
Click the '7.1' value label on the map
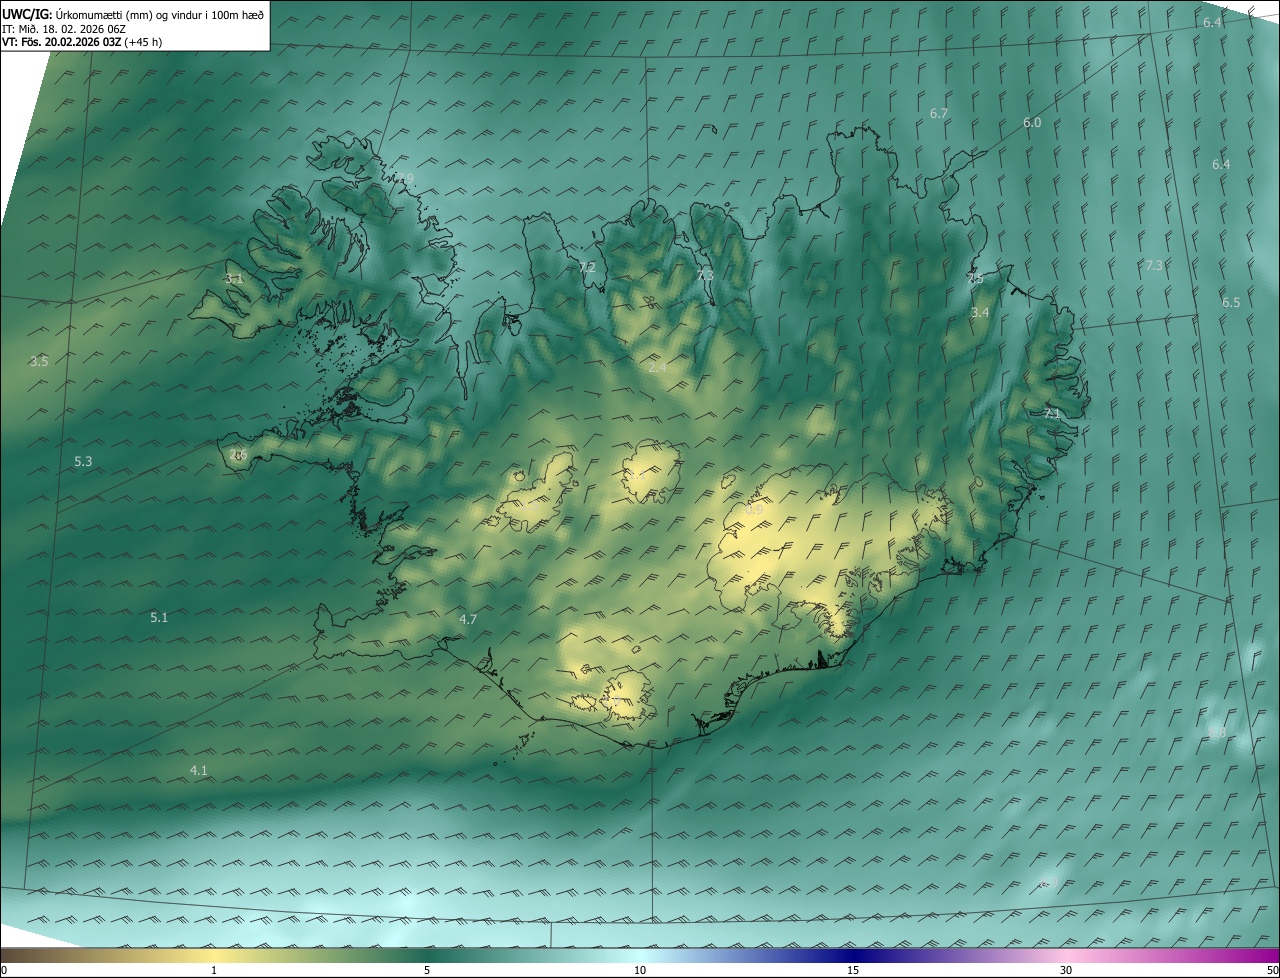(x=1051, y=413)
